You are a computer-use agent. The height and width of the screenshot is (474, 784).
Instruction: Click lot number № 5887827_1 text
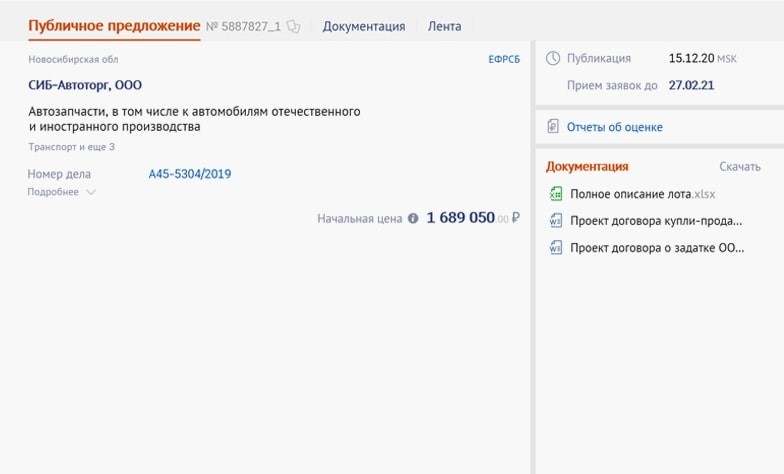tap(244, 26)
